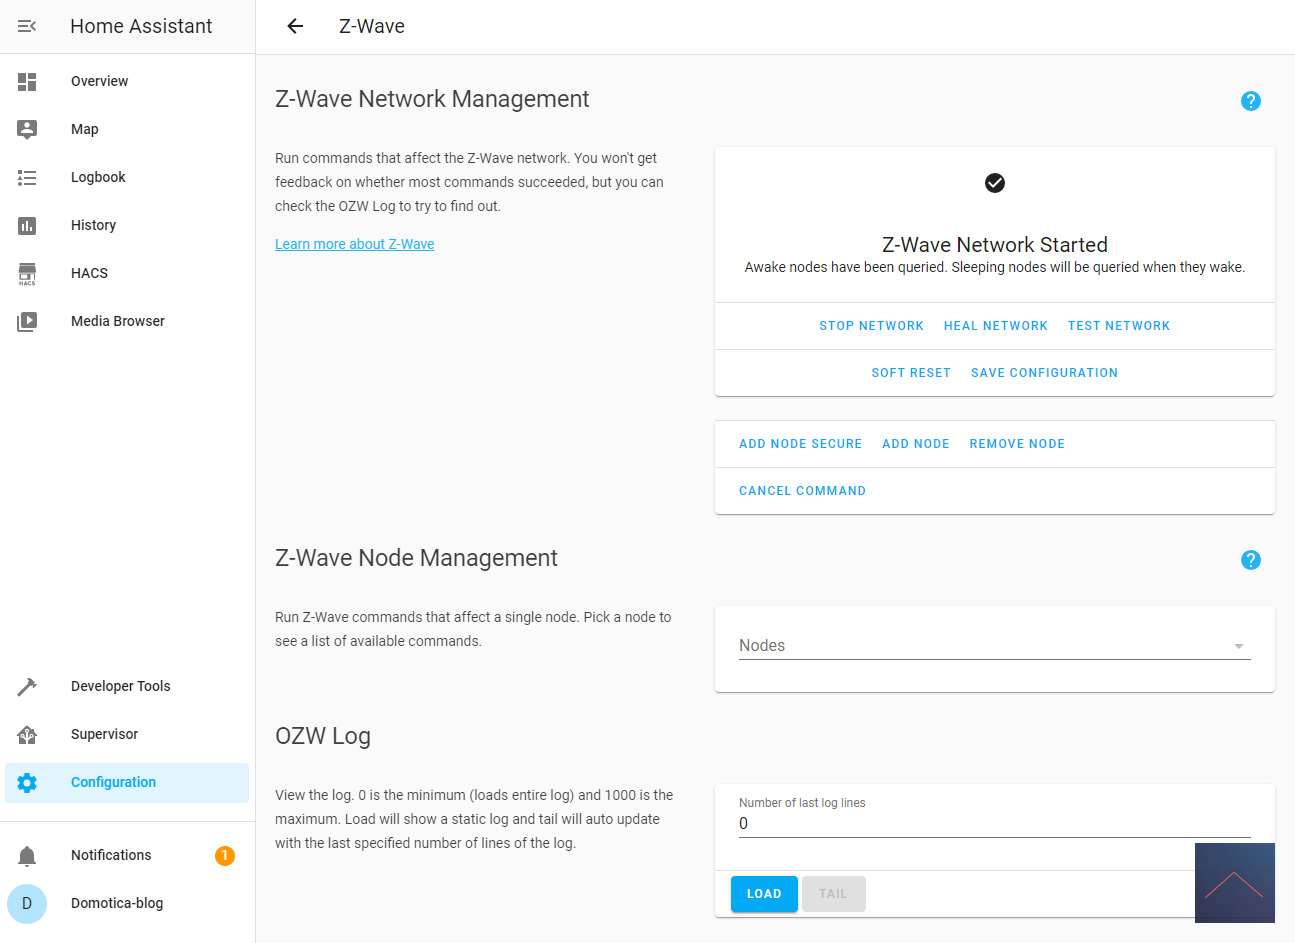Click the HACS store icon in sidebar
The image size is (1295, 943).
(x=27, y=273)
